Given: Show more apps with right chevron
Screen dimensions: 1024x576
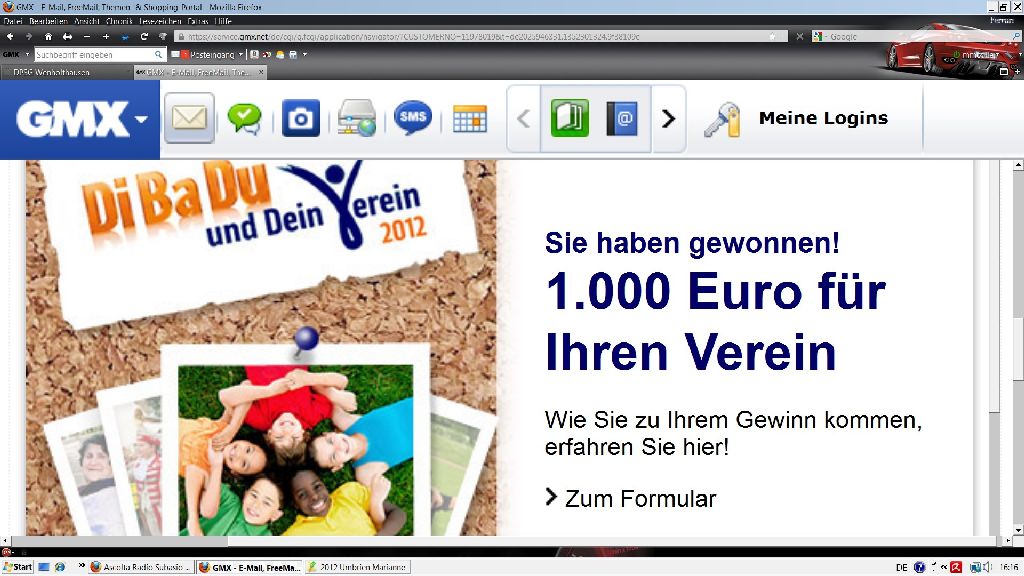Looking at the screenshot, I should 668,119.
